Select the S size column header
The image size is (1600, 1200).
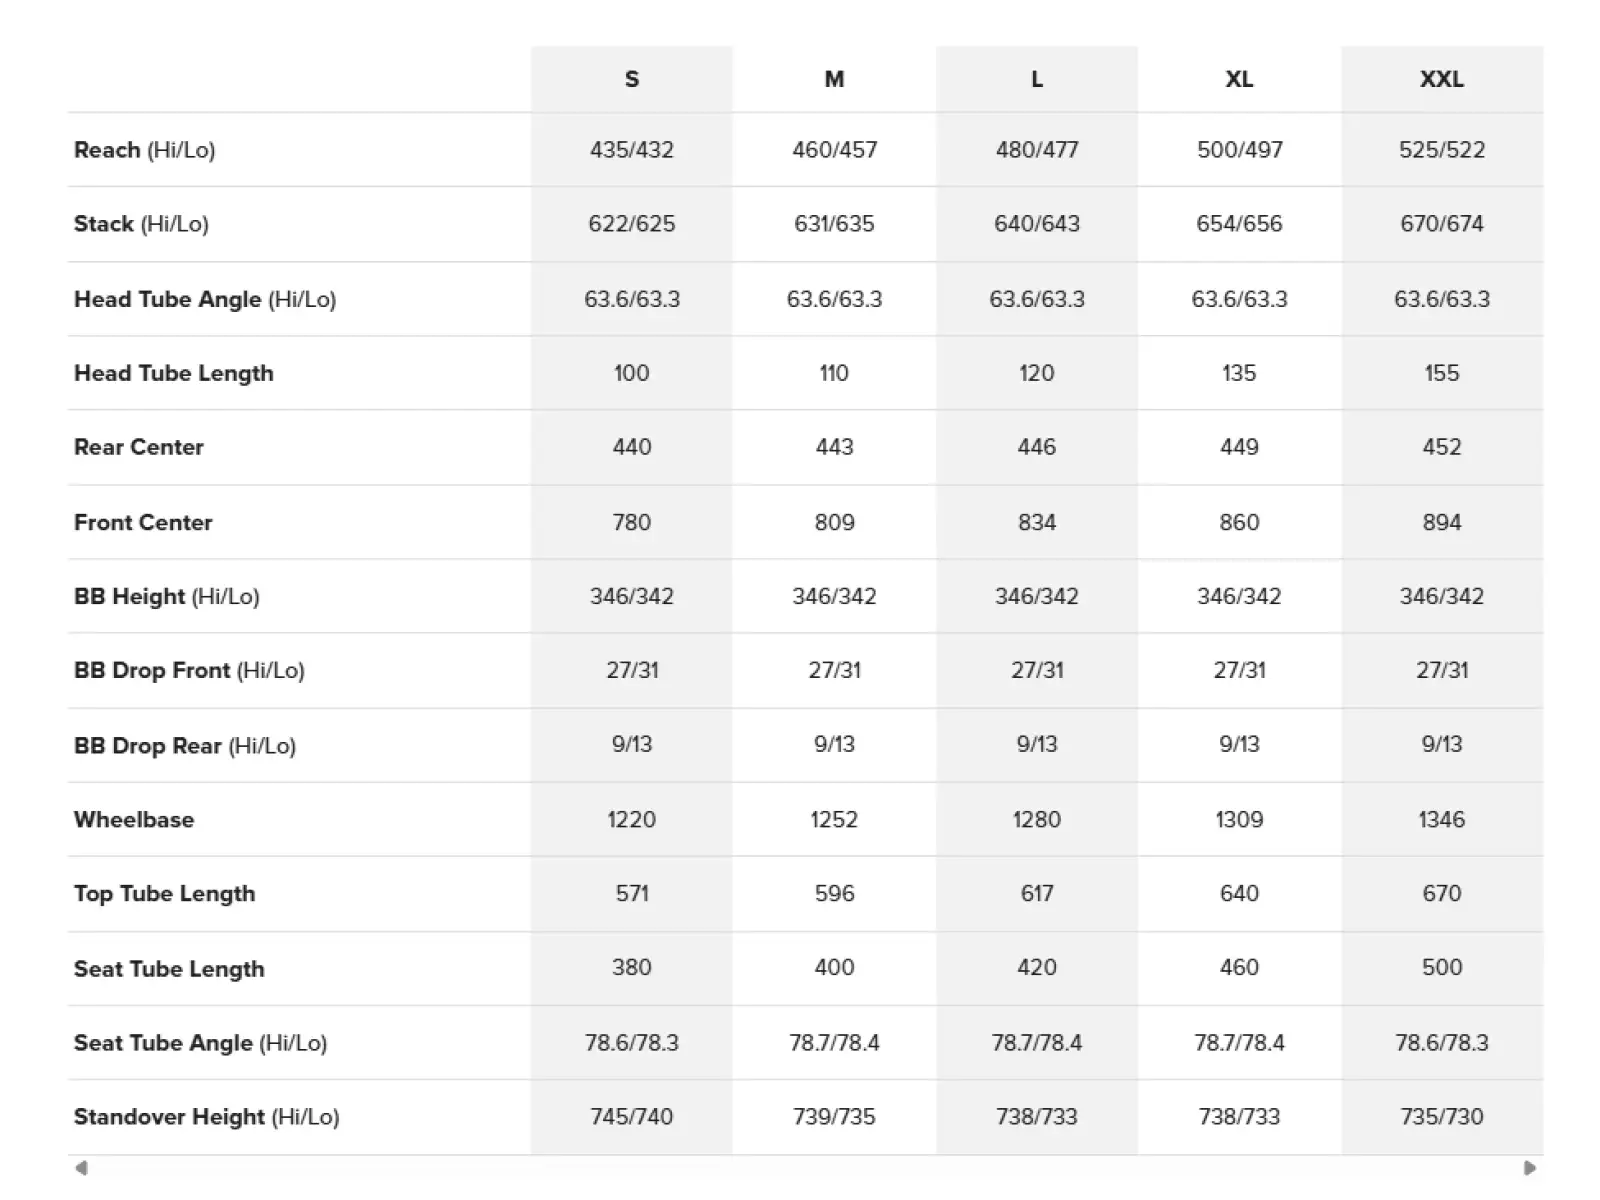pyautogui.click(x=632, y=79)
